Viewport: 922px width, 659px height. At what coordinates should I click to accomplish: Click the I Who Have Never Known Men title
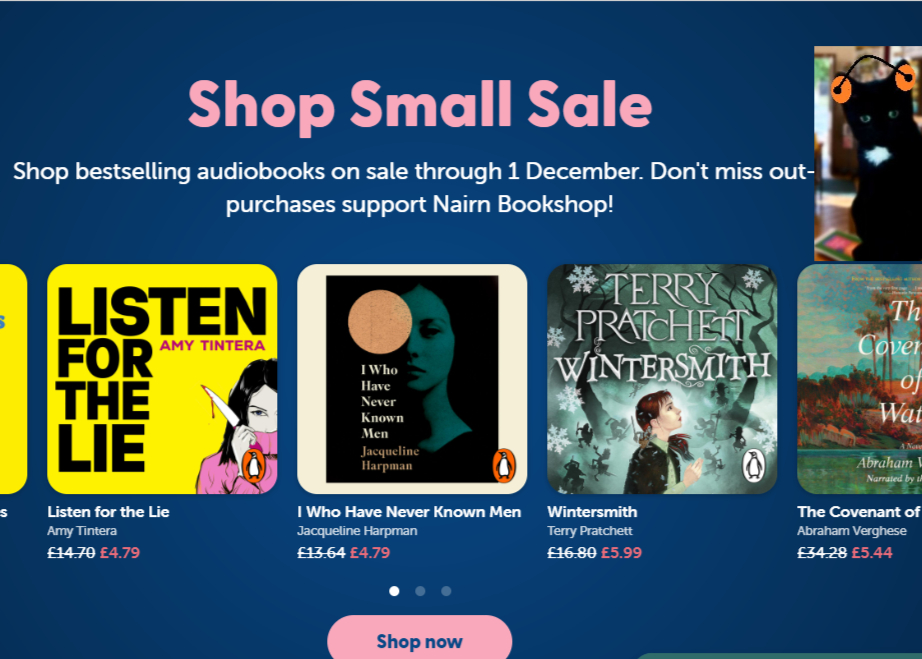click(409, 512)
